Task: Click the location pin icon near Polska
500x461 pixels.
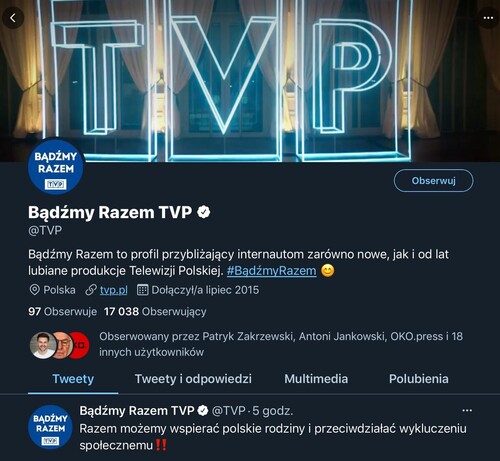Action: (35, 290)
